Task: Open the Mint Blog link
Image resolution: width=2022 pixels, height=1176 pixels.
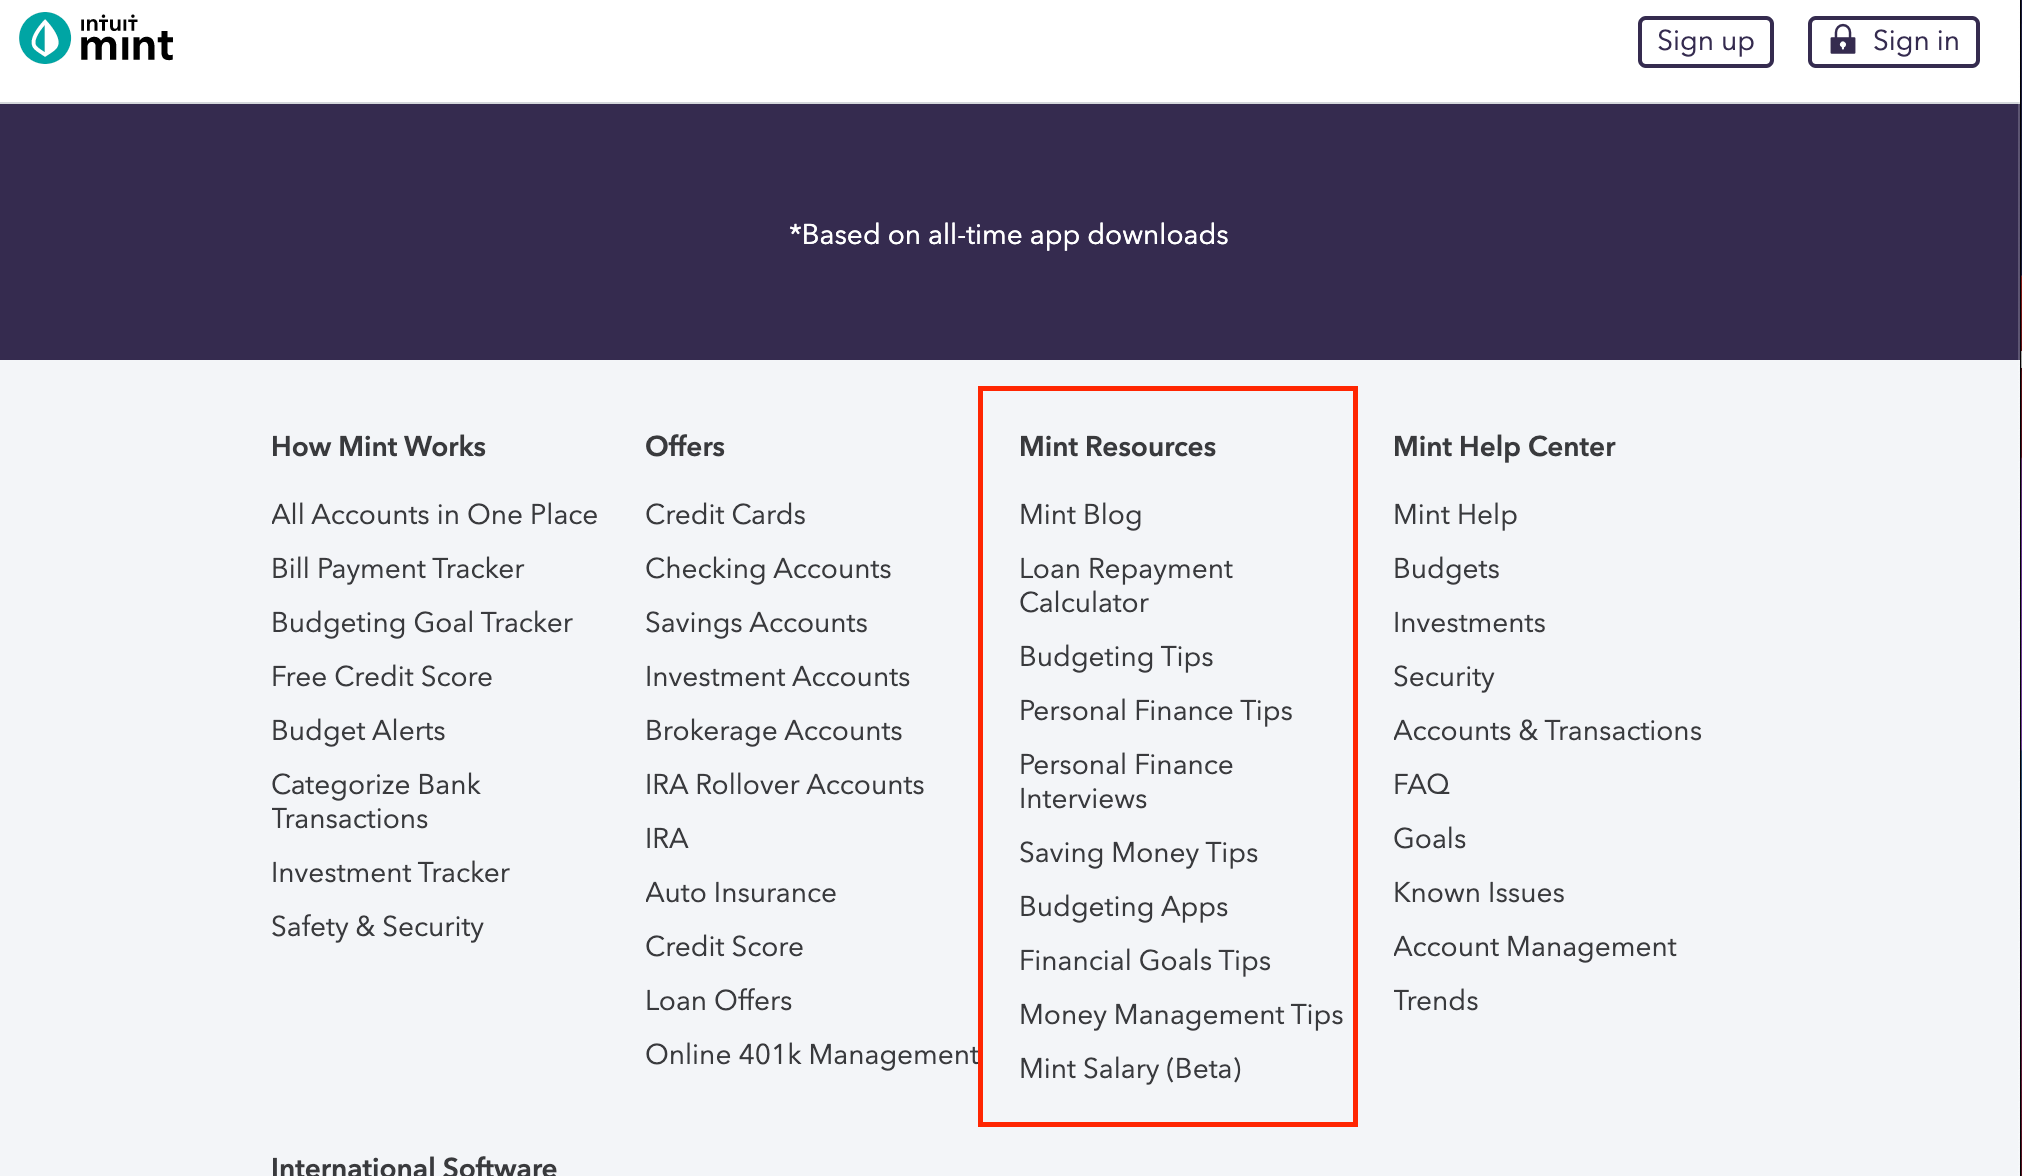Action: (x=1080, y=514)
